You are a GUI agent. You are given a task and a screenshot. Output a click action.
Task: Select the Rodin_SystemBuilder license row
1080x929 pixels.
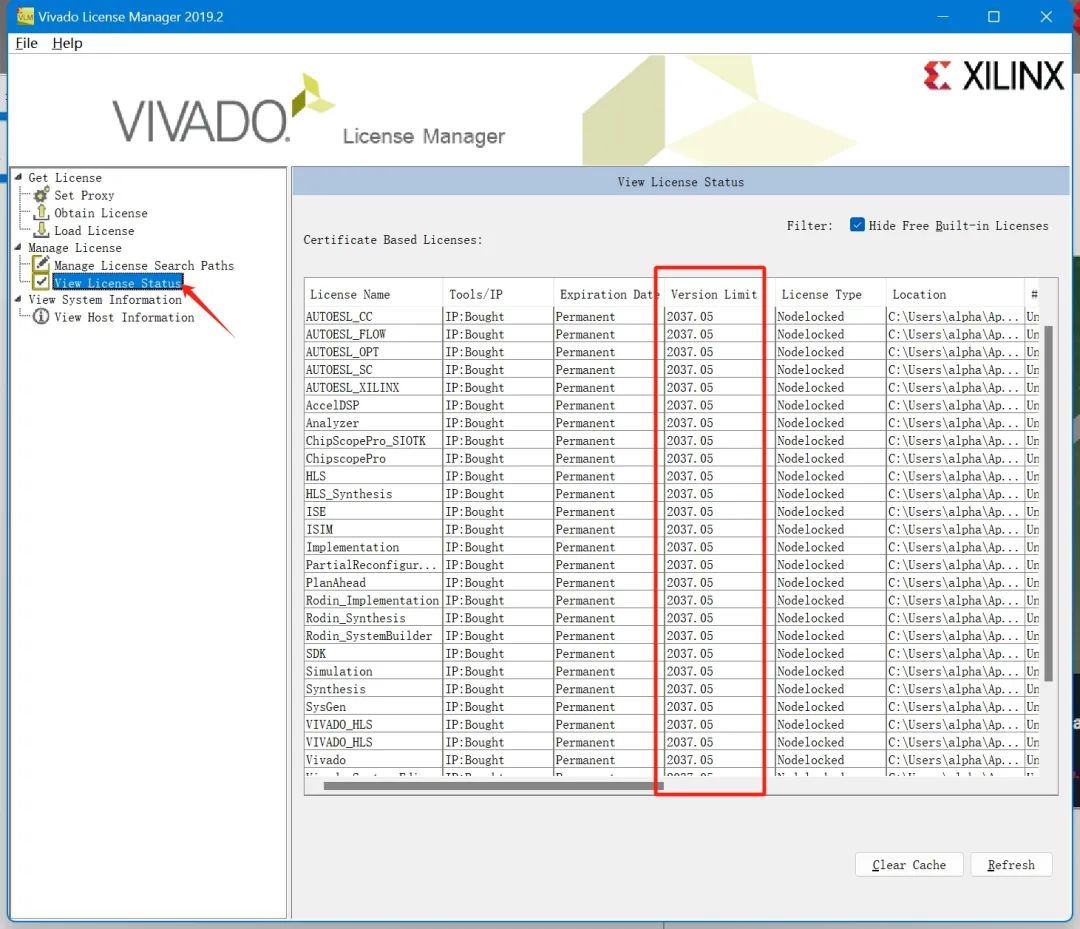click(x=672, y=636)
